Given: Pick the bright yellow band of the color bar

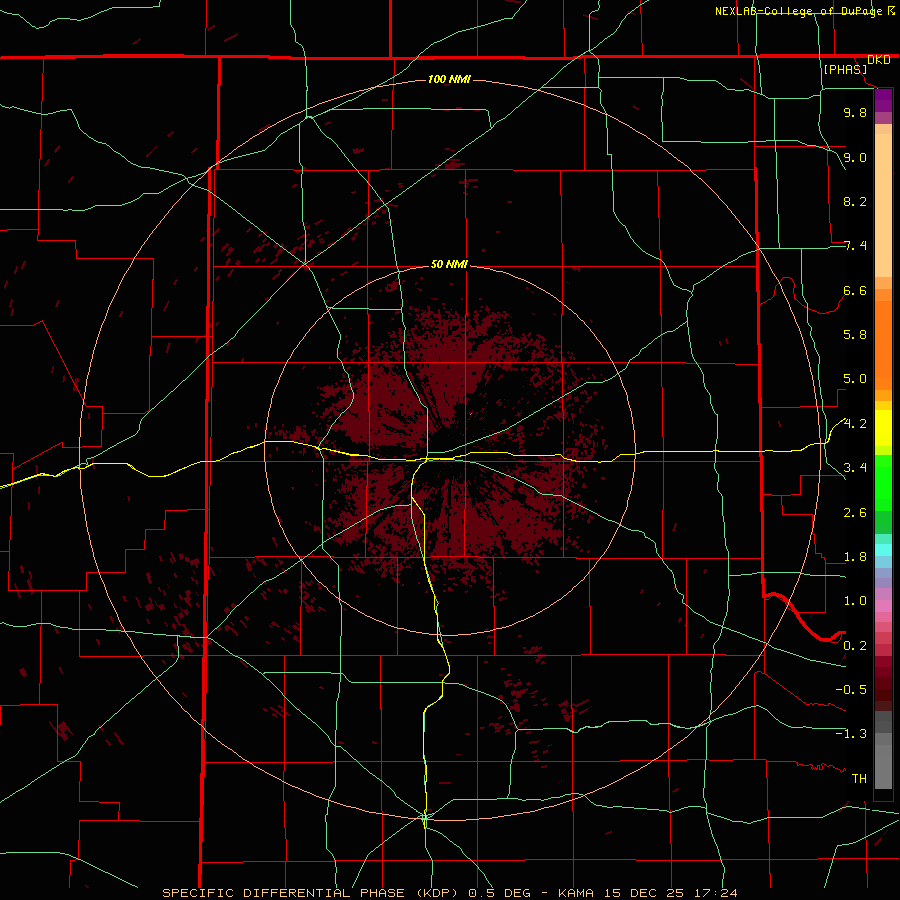Looking at the screenshot, I should click(883, 428).
